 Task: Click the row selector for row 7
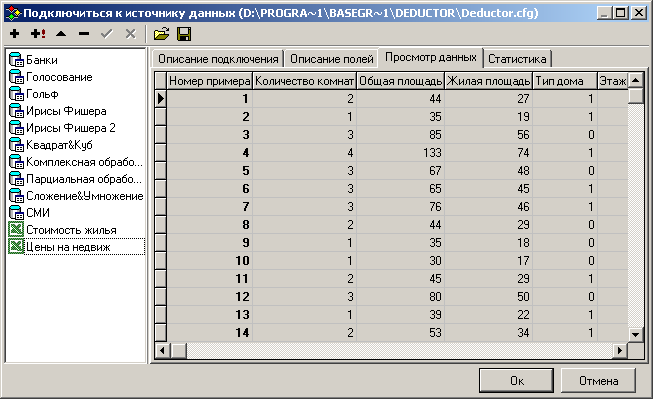coord(161,207)
